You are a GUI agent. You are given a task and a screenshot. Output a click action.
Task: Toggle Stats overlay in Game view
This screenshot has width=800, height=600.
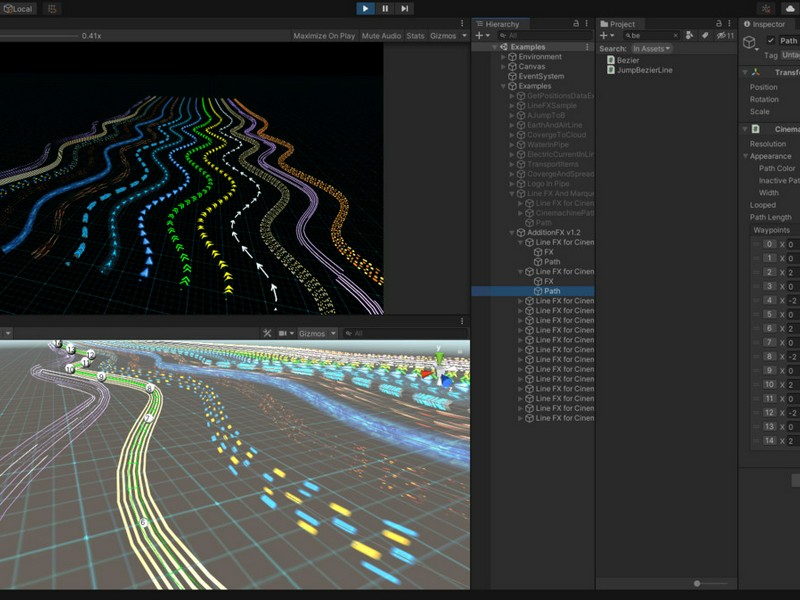415,36
